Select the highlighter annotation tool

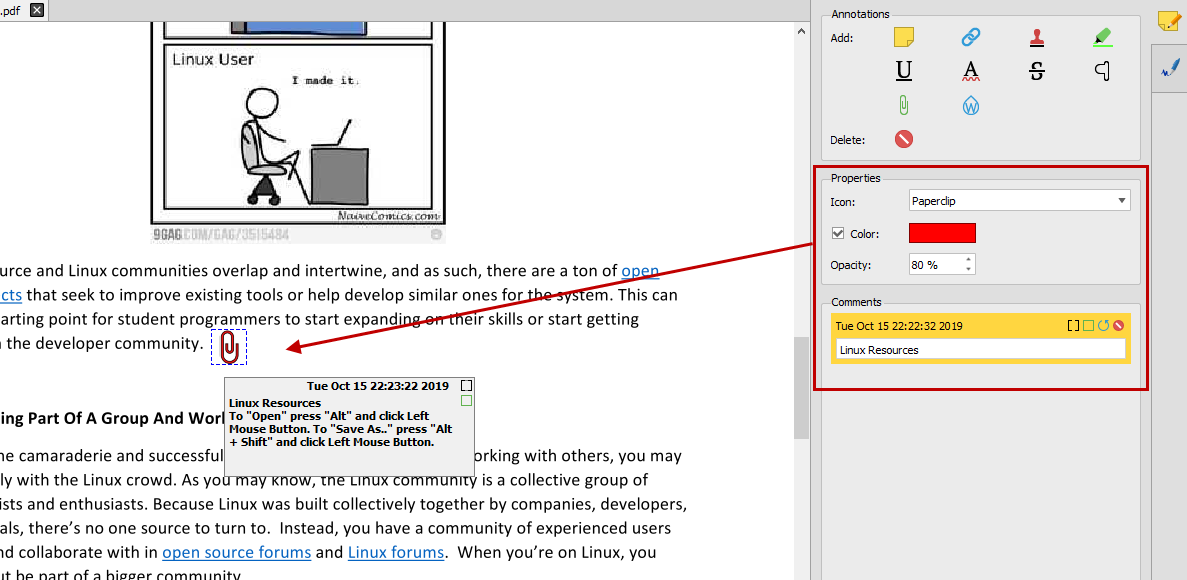pyautogui.click(x=1103, y=37)
